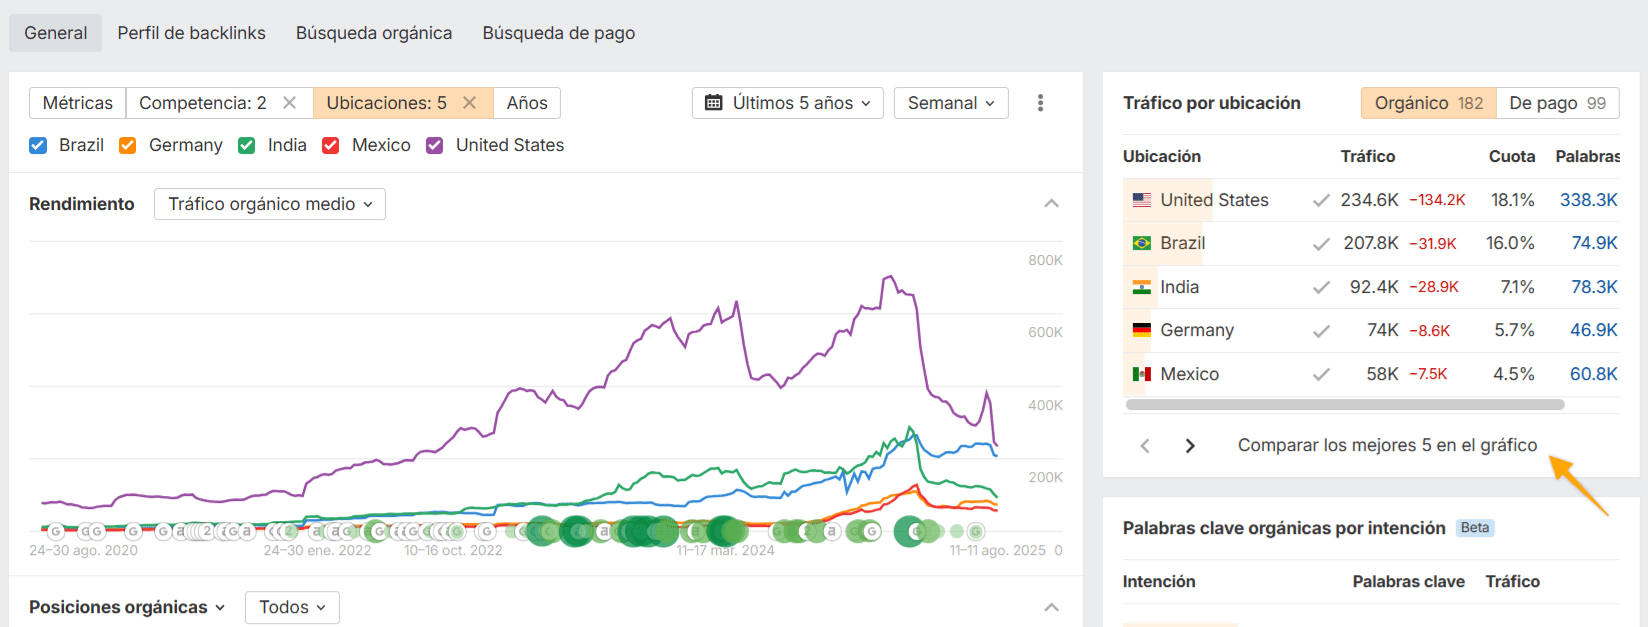Uncheck the Brazil checkbox
The width and height of the screenshot is (1648, 627).
tap(39, 146)
